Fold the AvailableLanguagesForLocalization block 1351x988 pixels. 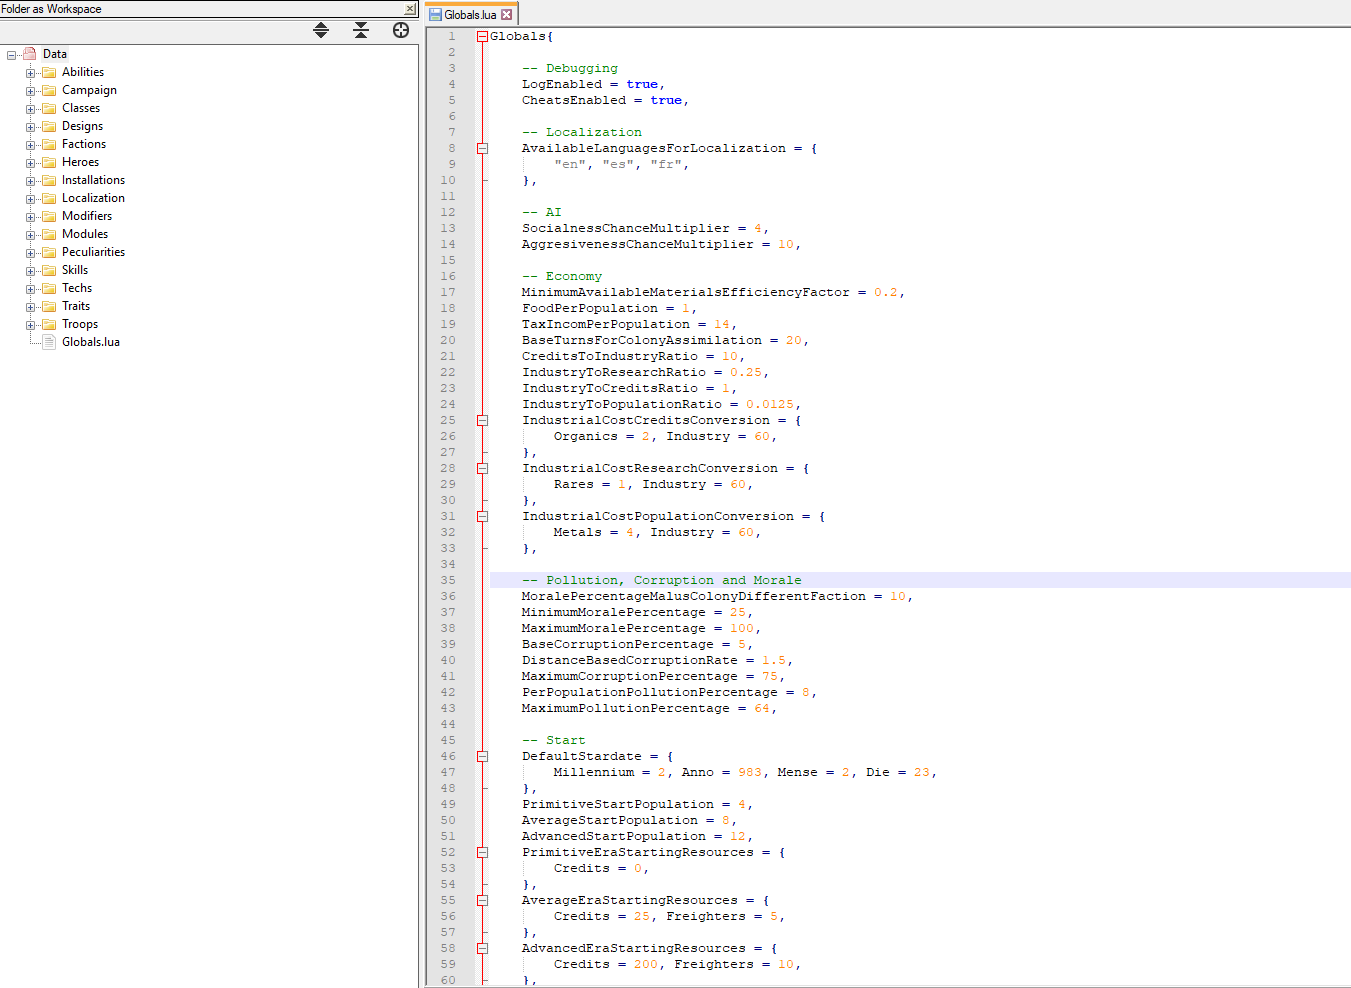(x=482, y=148)
